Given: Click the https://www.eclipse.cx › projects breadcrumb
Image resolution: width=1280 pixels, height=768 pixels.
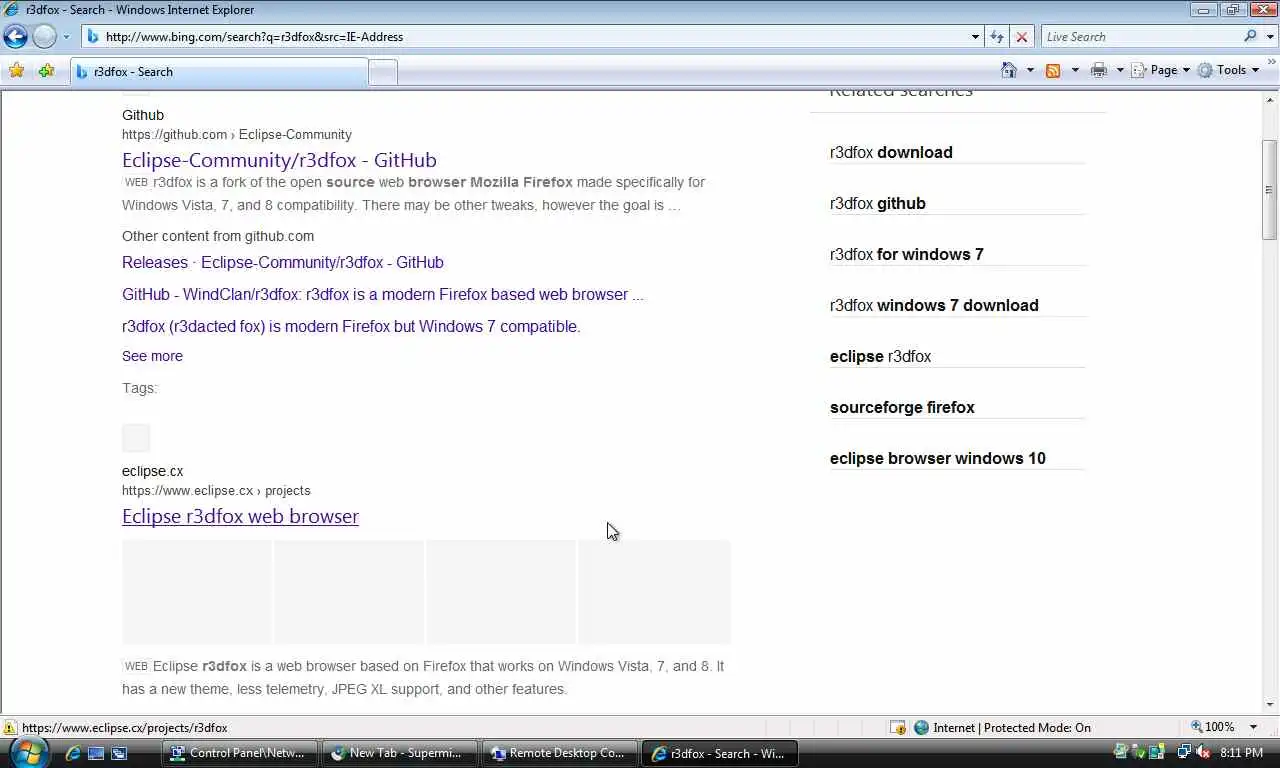Looking at the screenshot, I should (x=216, y=490).
